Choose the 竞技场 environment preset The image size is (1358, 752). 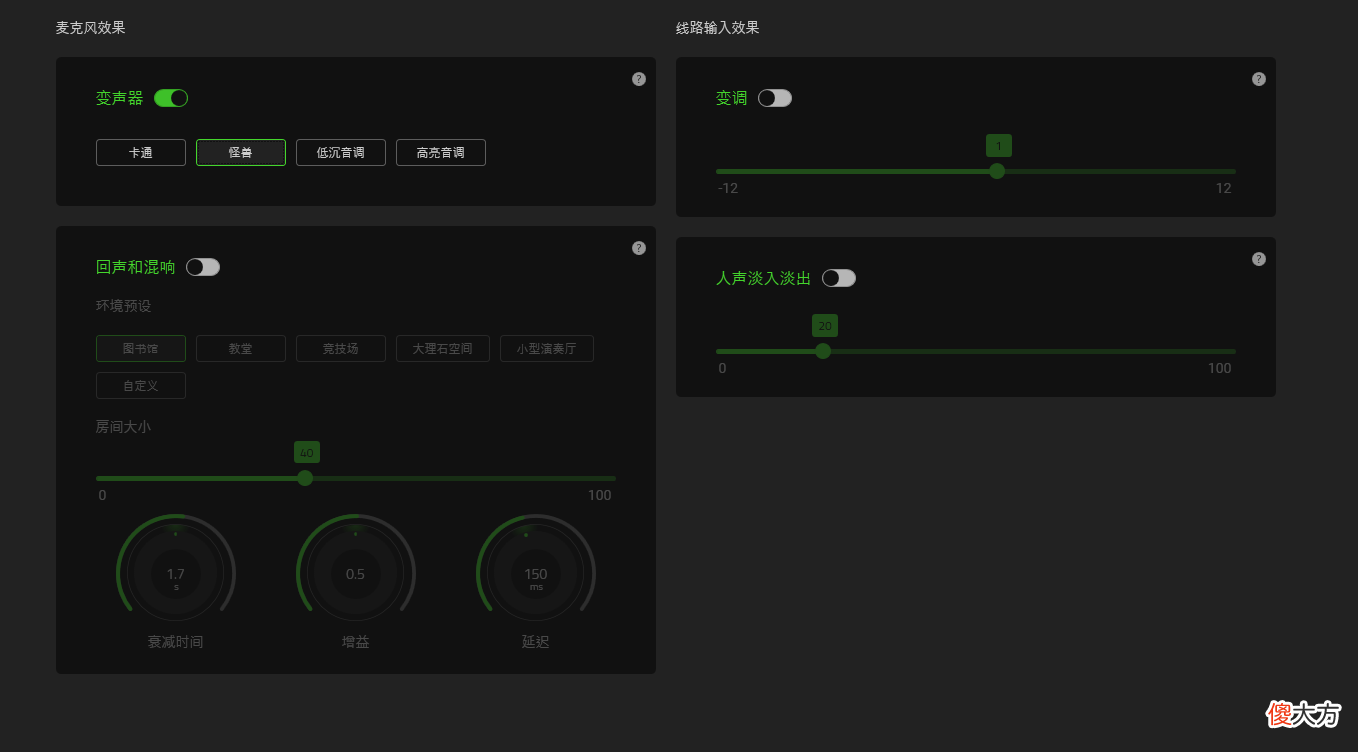pos(341,348)
